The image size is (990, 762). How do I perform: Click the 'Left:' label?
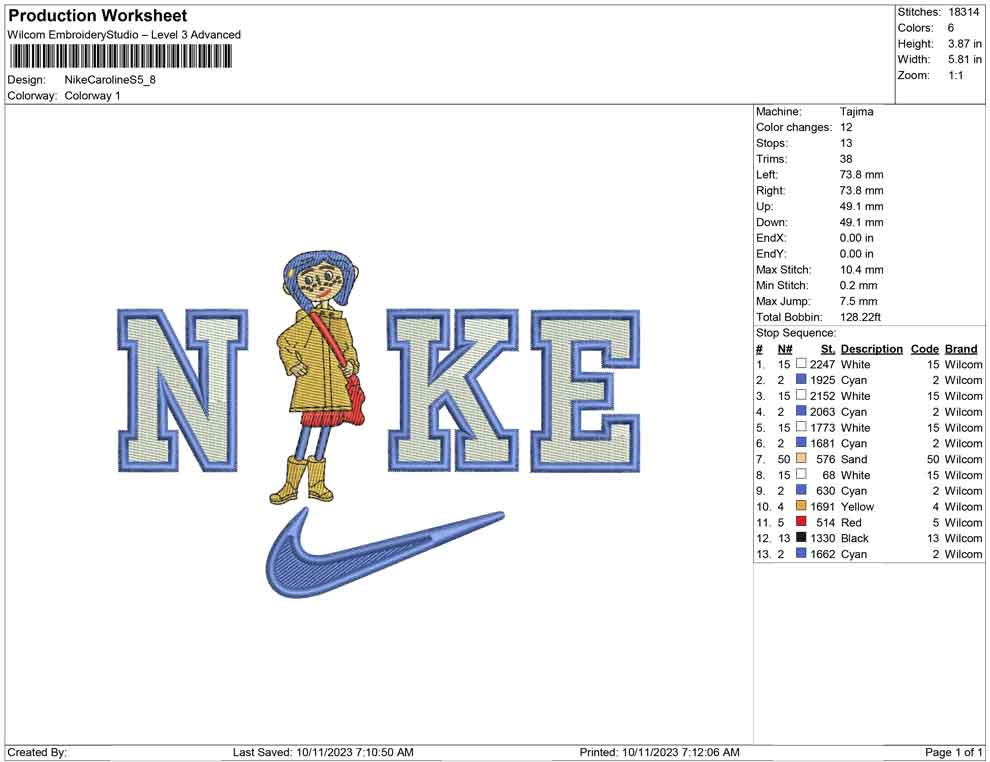click(767, 174)
